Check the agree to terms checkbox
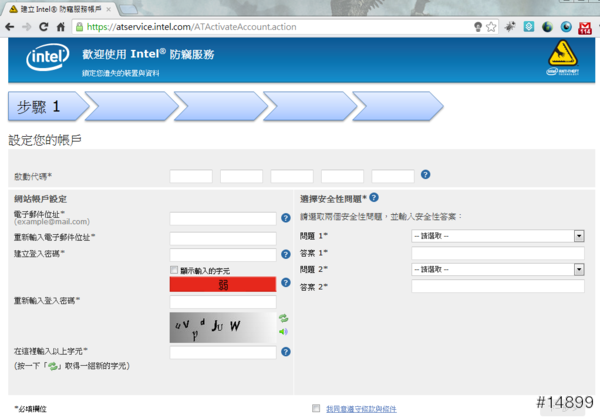The height and width of the screenshot is (418, 600). (x=316, y=408)
